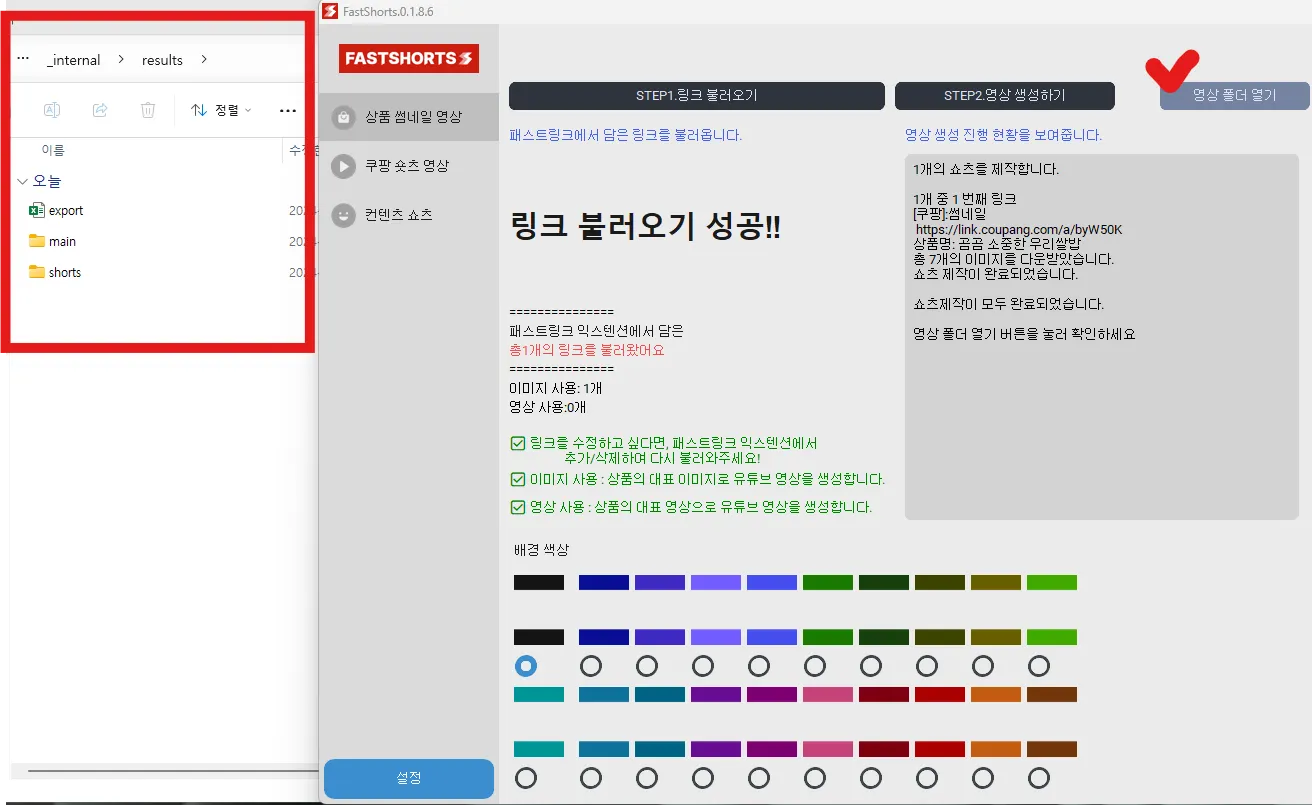The height and width of the screenshot is (805, 1312).
Task: Click the text 영상 사용:0개
Action: coord(548,407)
